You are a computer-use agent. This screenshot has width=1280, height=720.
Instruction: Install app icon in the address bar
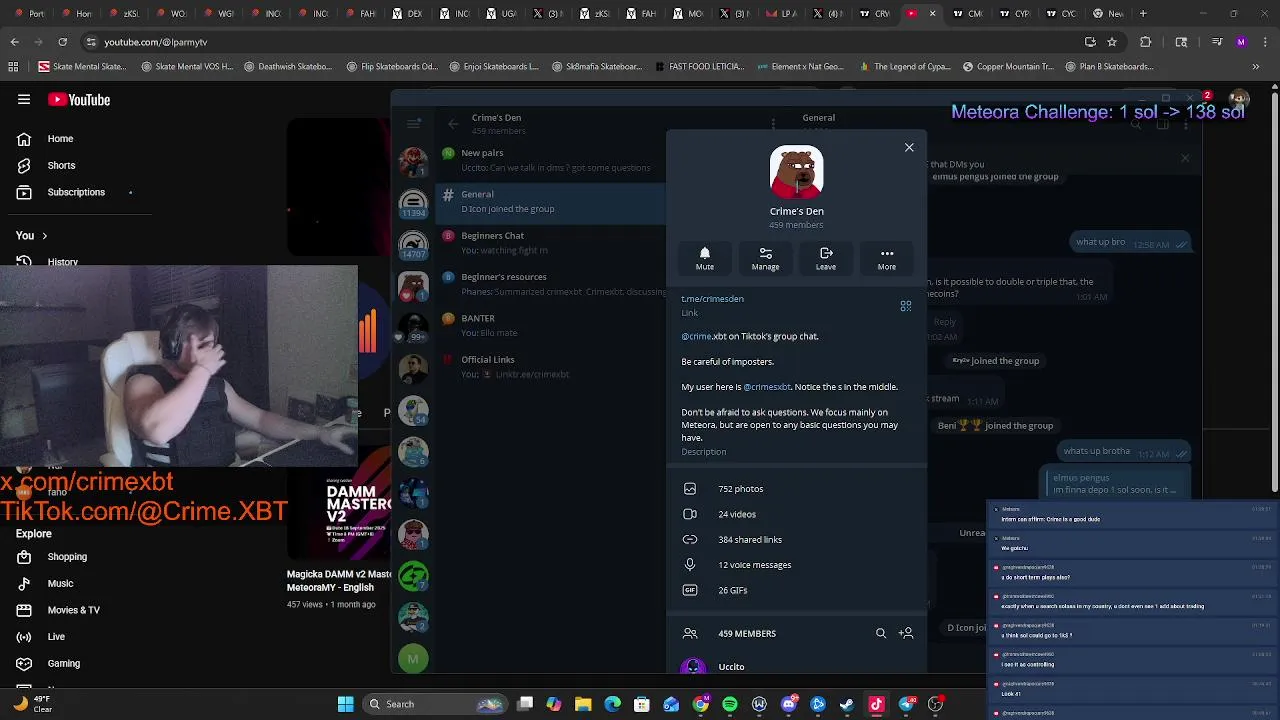(1090, 42)
